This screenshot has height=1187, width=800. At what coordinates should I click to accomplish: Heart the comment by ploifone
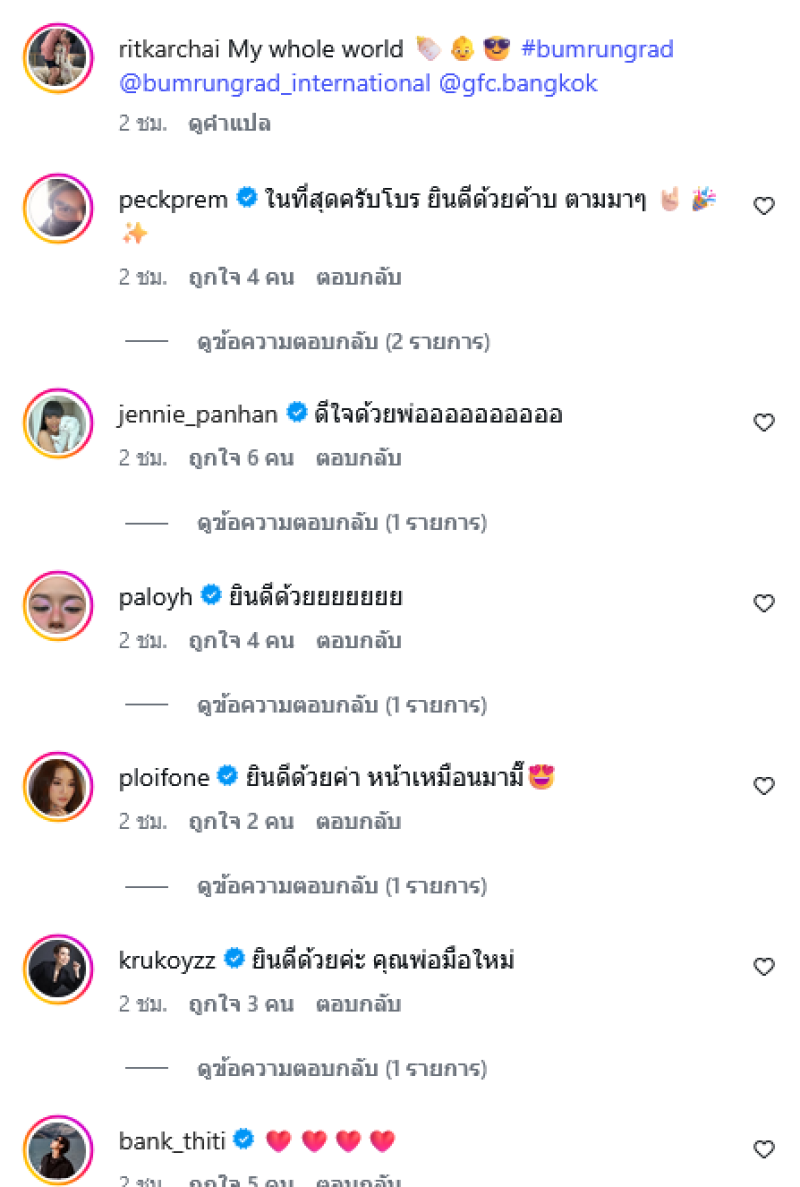764,786
